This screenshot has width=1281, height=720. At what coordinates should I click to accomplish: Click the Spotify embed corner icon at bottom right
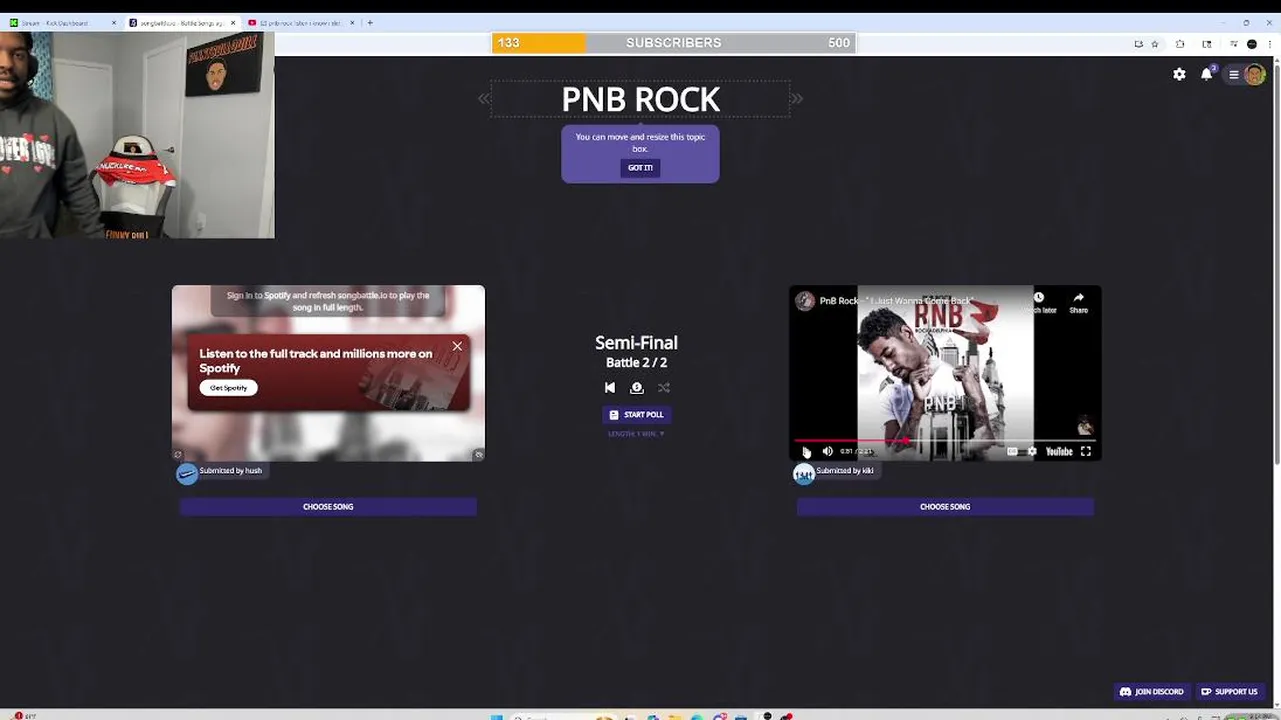tap(478, 455)
